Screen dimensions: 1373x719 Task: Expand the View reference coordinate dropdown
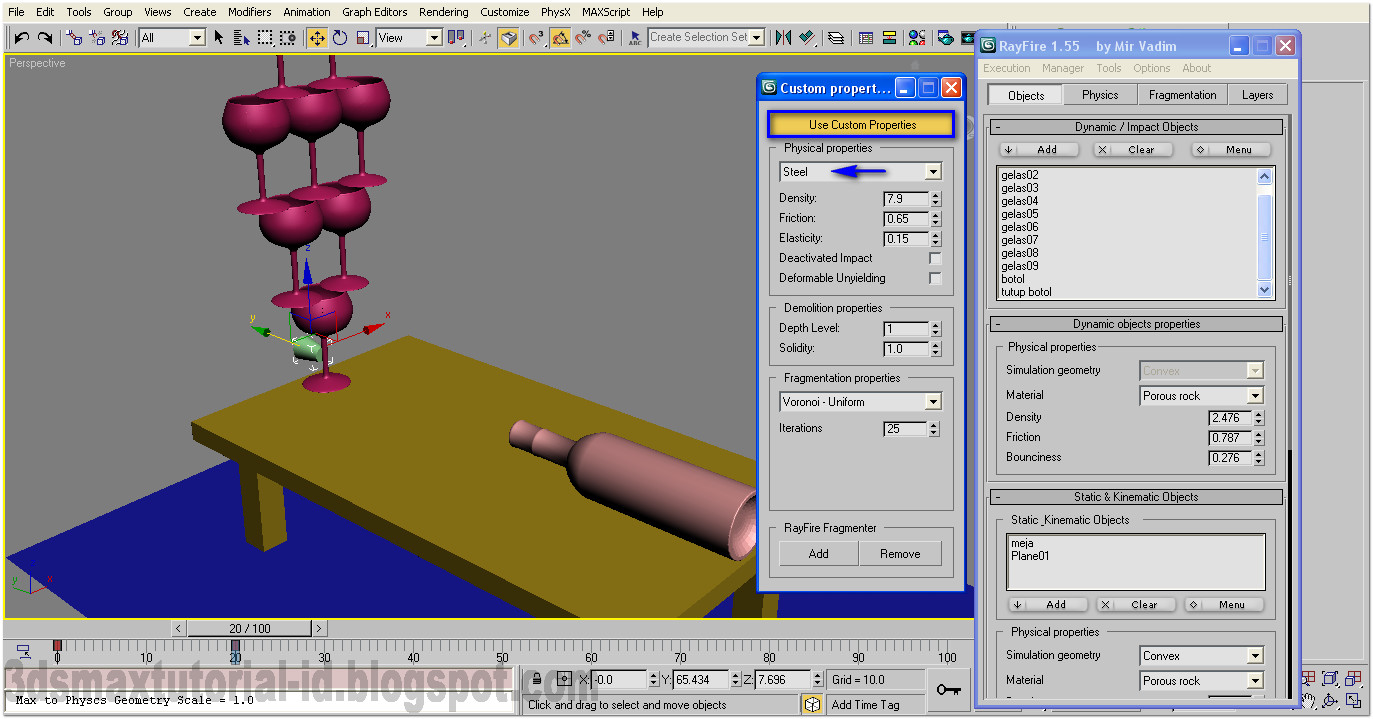click(434, 38)
